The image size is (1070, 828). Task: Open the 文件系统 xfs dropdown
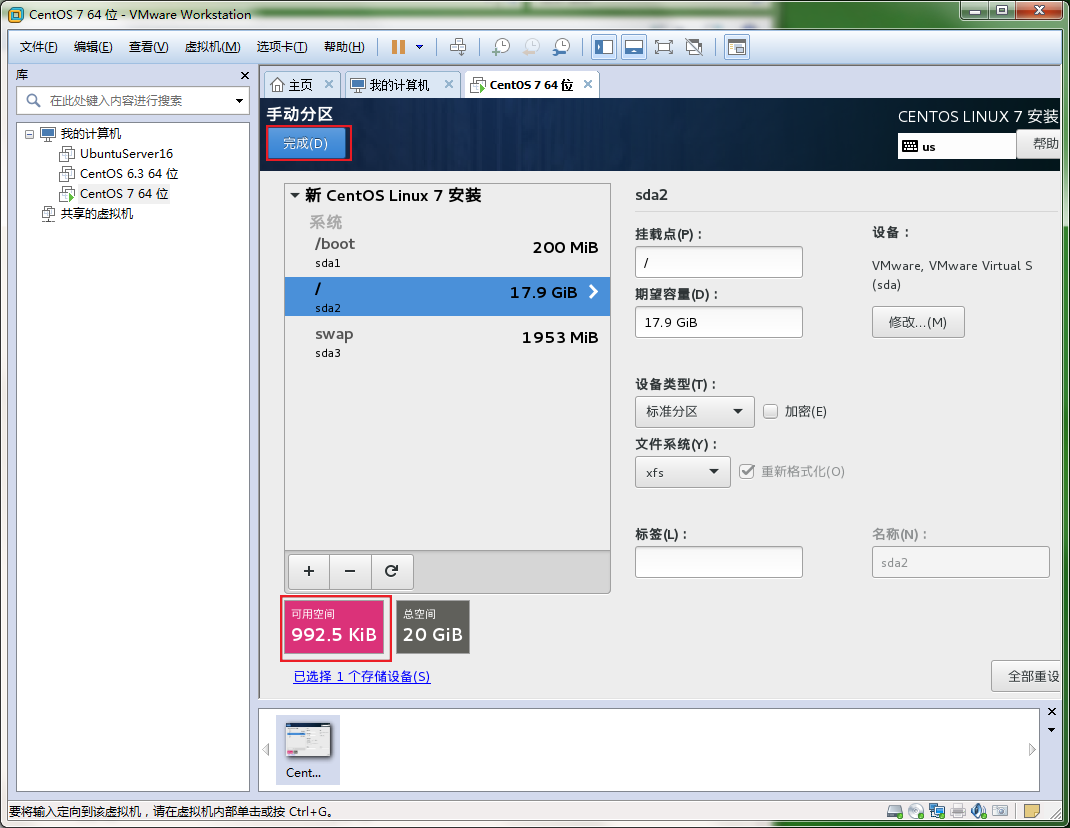click(682, 472)
